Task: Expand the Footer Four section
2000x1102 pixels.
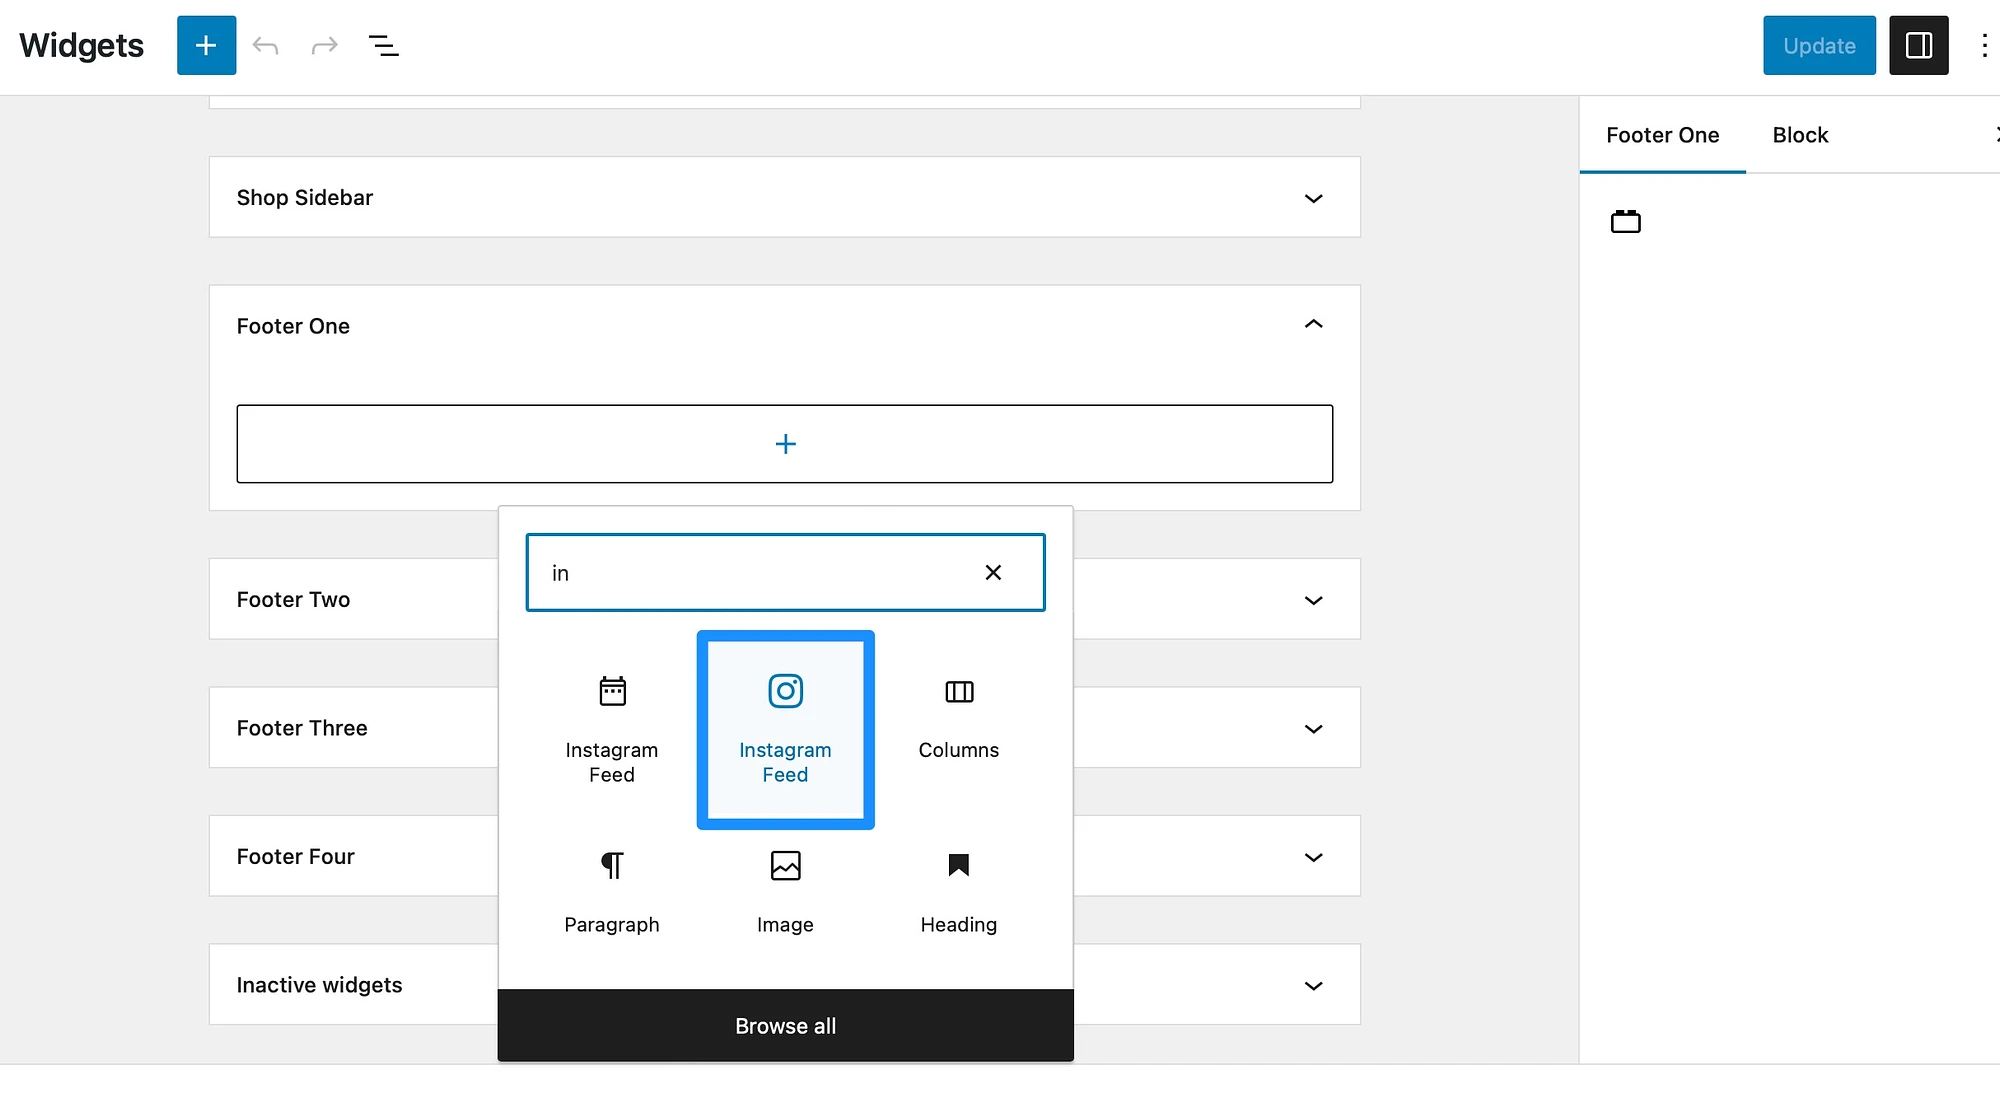Action: [1311, 855]
